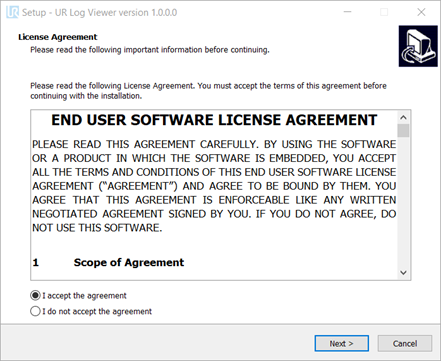Screen dimensions: 441x361
Task: Click inside the license agreement text box
Action: tap(214, 195)
